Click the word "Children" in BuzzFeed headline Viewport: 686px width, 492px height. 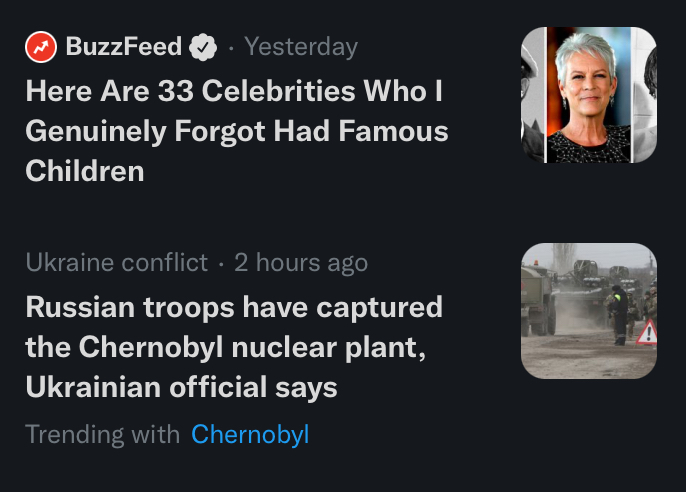[85, 171]
